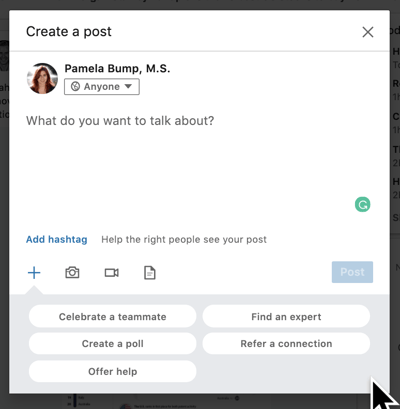Viewport: 400px width, 409px height.
Task: Select Offer help option
Action: 113,371
